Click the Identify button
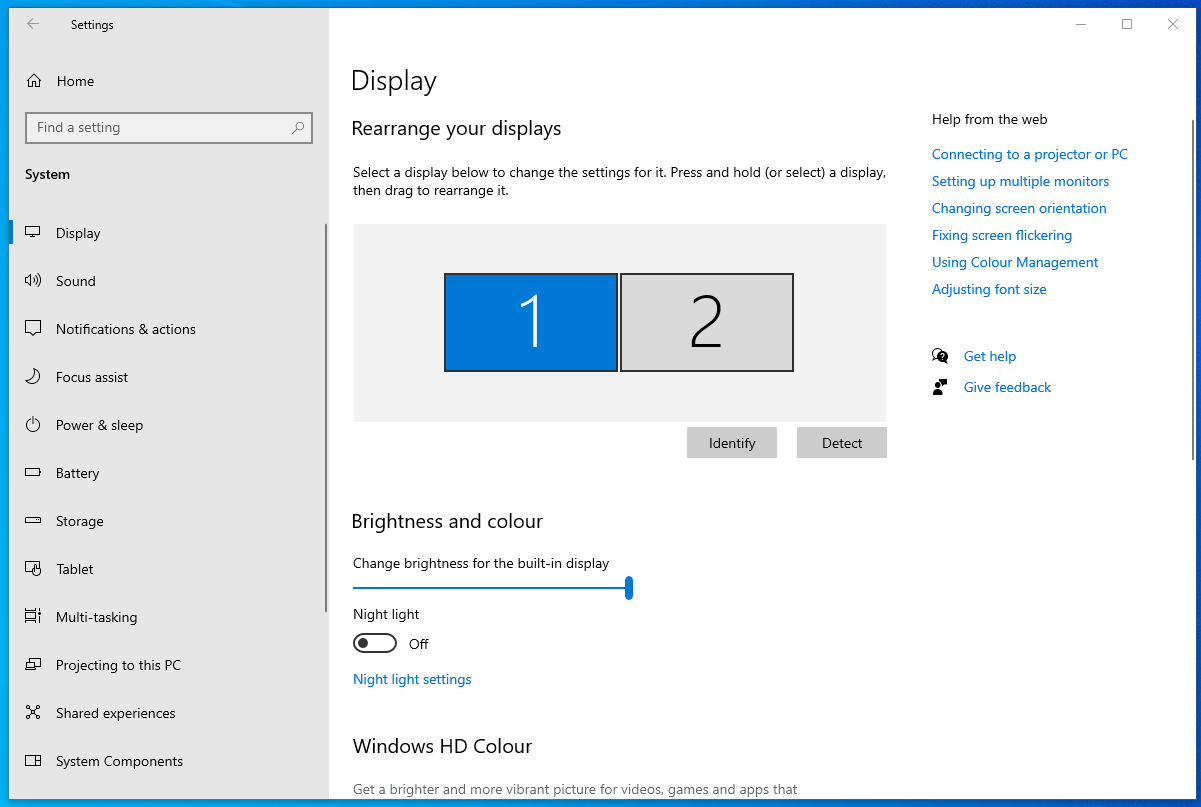Viewport: 1201px width, 807px height. click(x=732, y=443)
